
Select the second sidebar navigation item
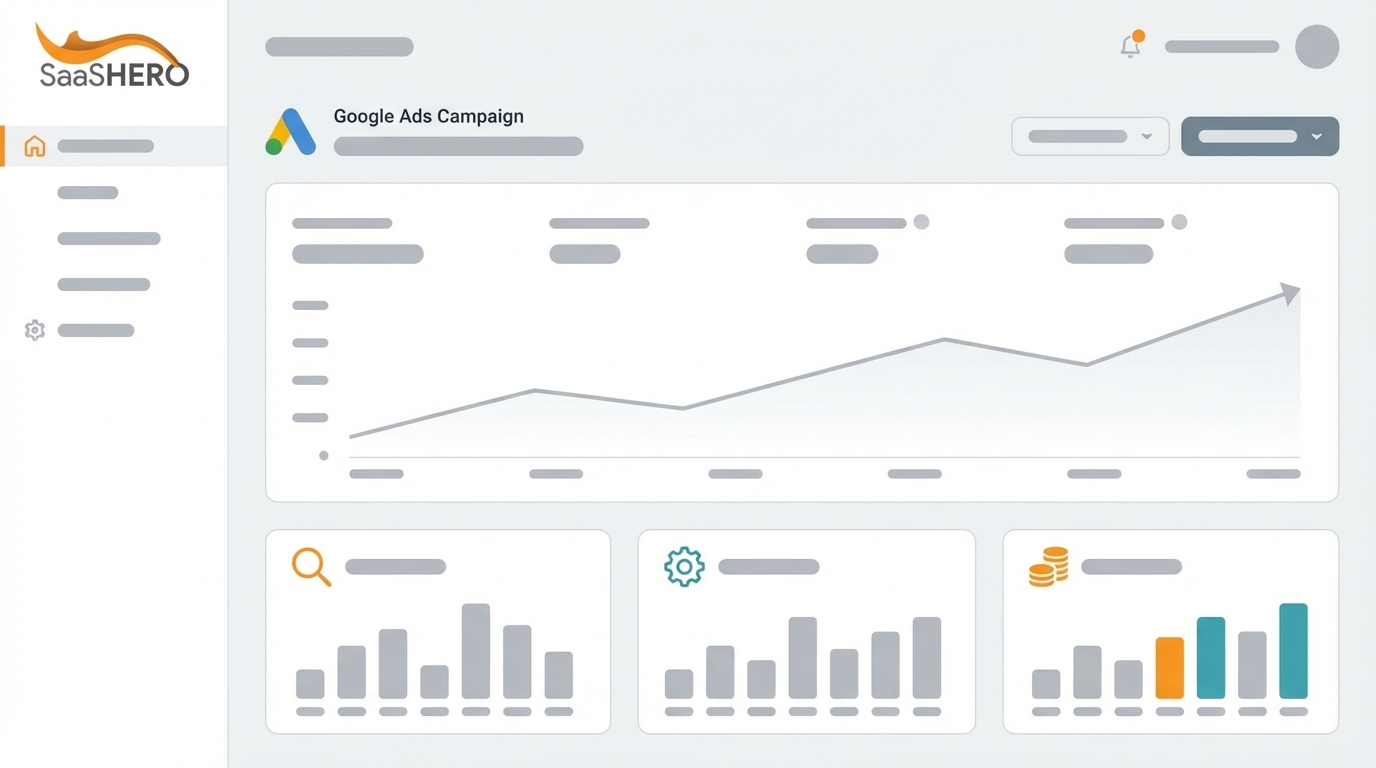point(87,192)
